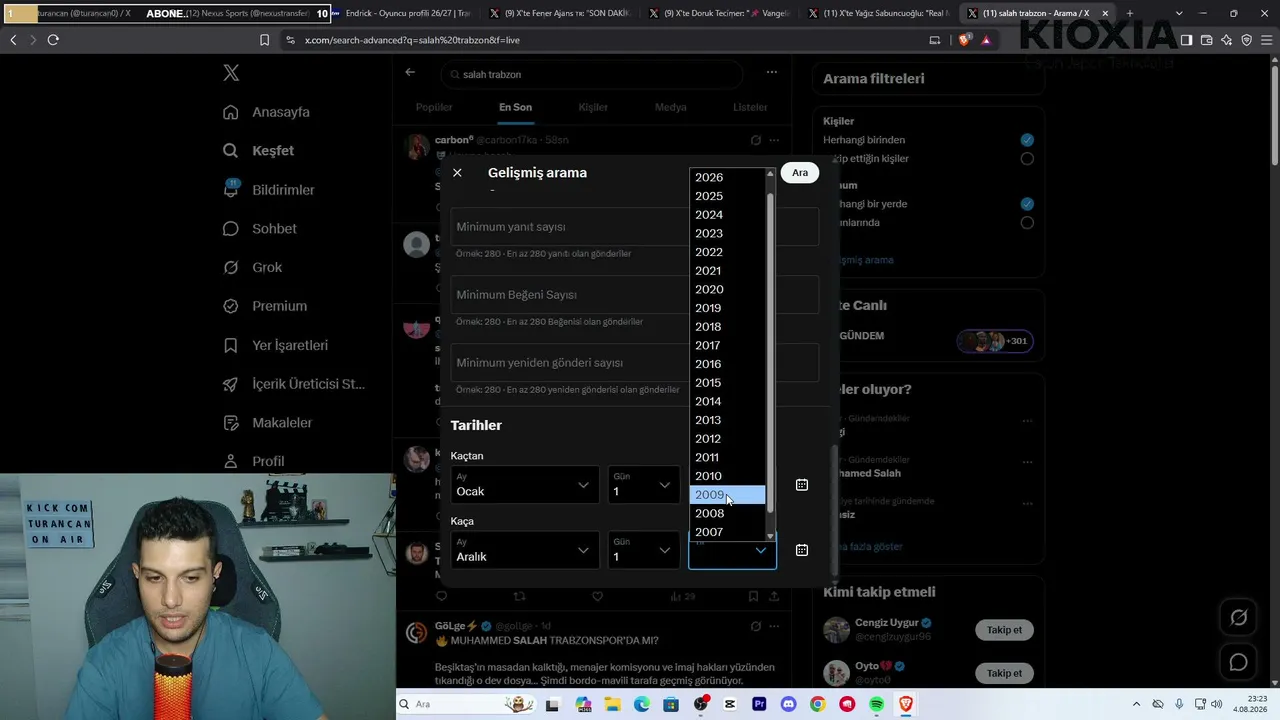The height and width of the screenshot is (720, 1280).
Task: Open File Explorer from the taskbar
Action: click(x=612, y=705)
